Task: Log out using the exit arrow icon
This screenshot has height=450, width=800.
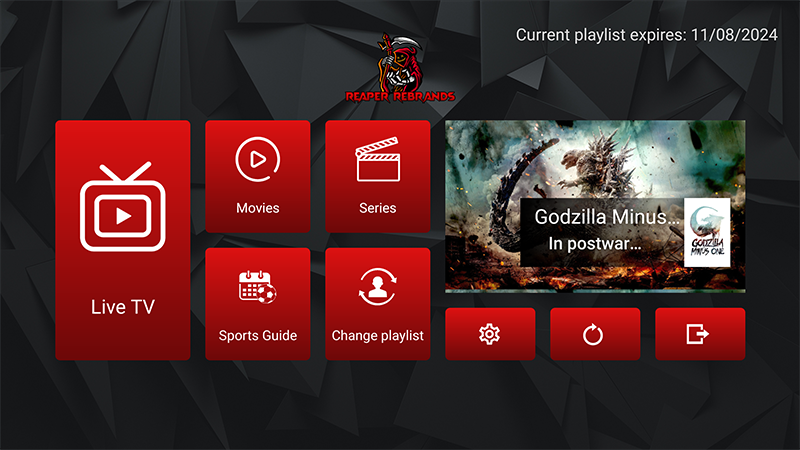Action: (x=699, y=334)
